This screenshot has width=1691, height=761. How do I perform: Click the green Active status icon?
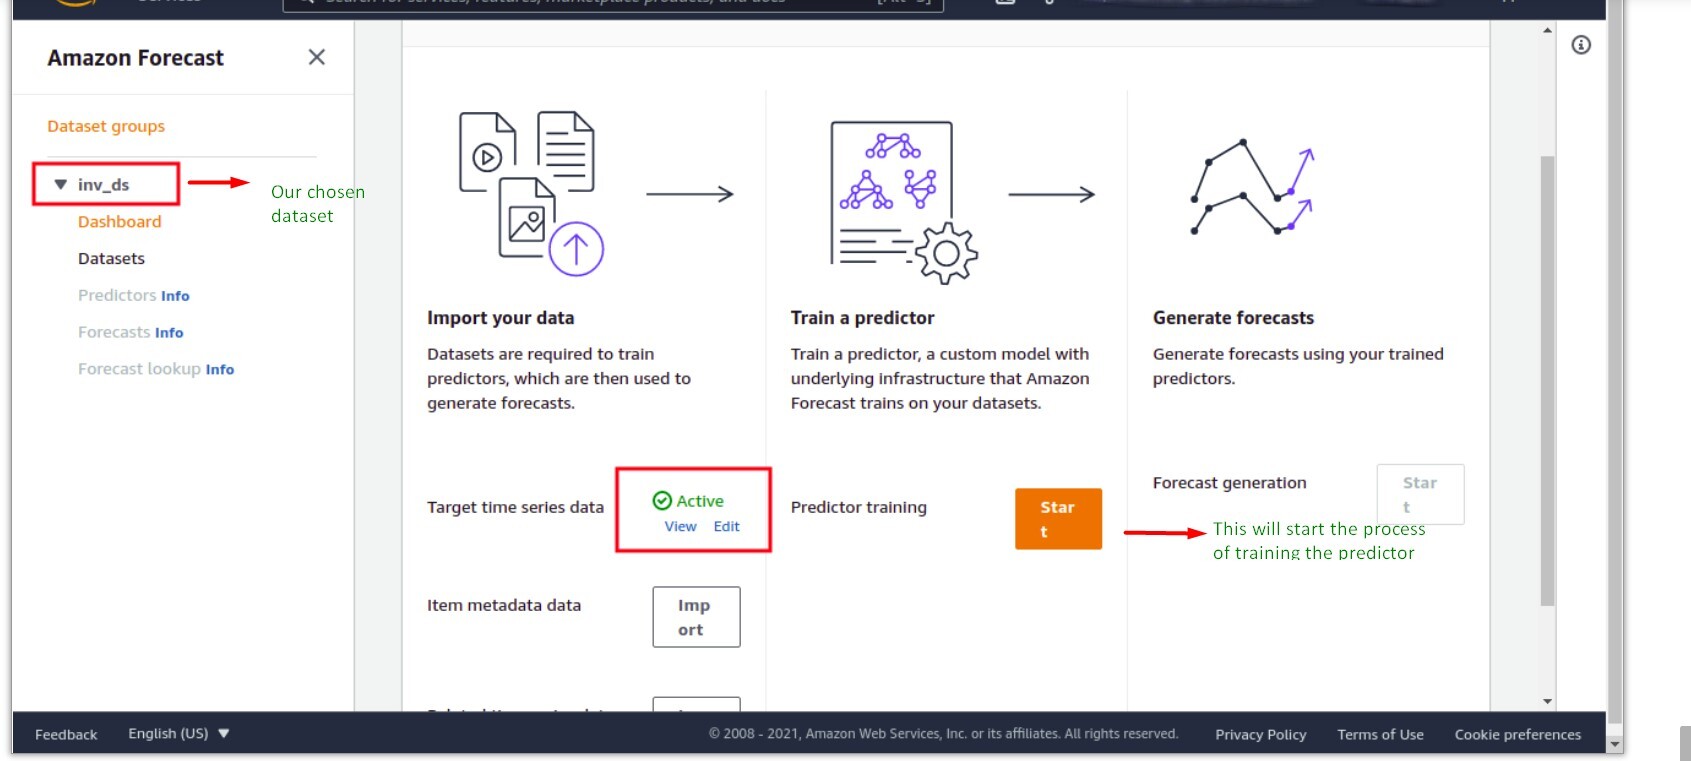click(662, 501)
